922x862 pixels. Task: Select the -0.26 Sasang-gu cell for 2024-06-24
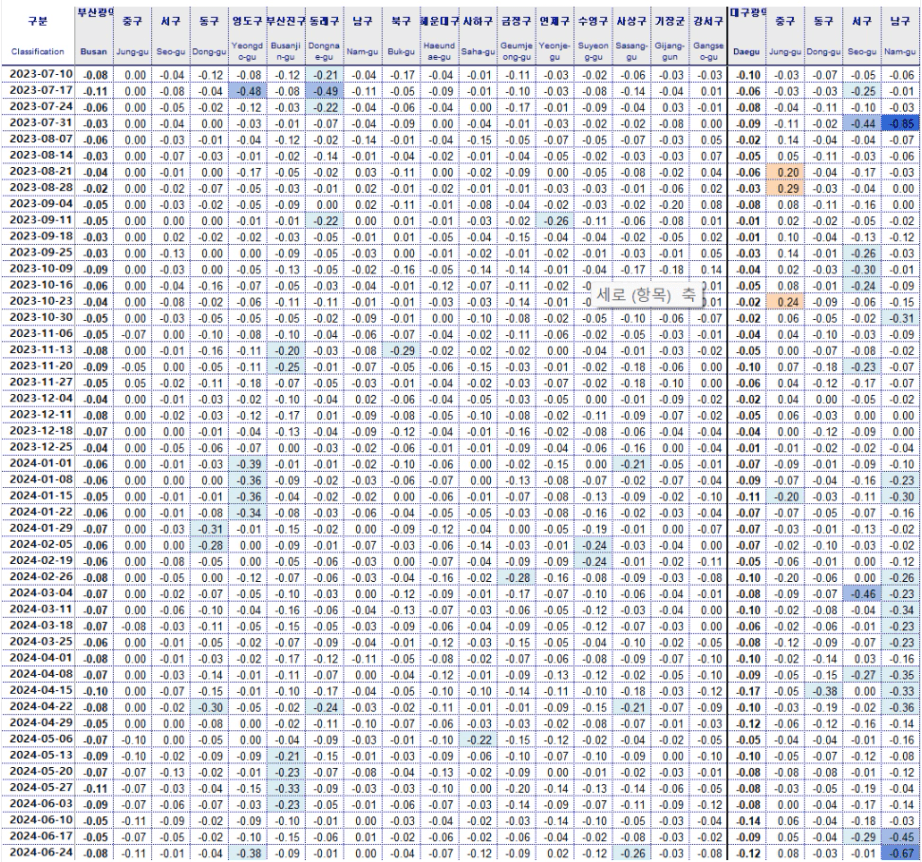coord(632,853)
